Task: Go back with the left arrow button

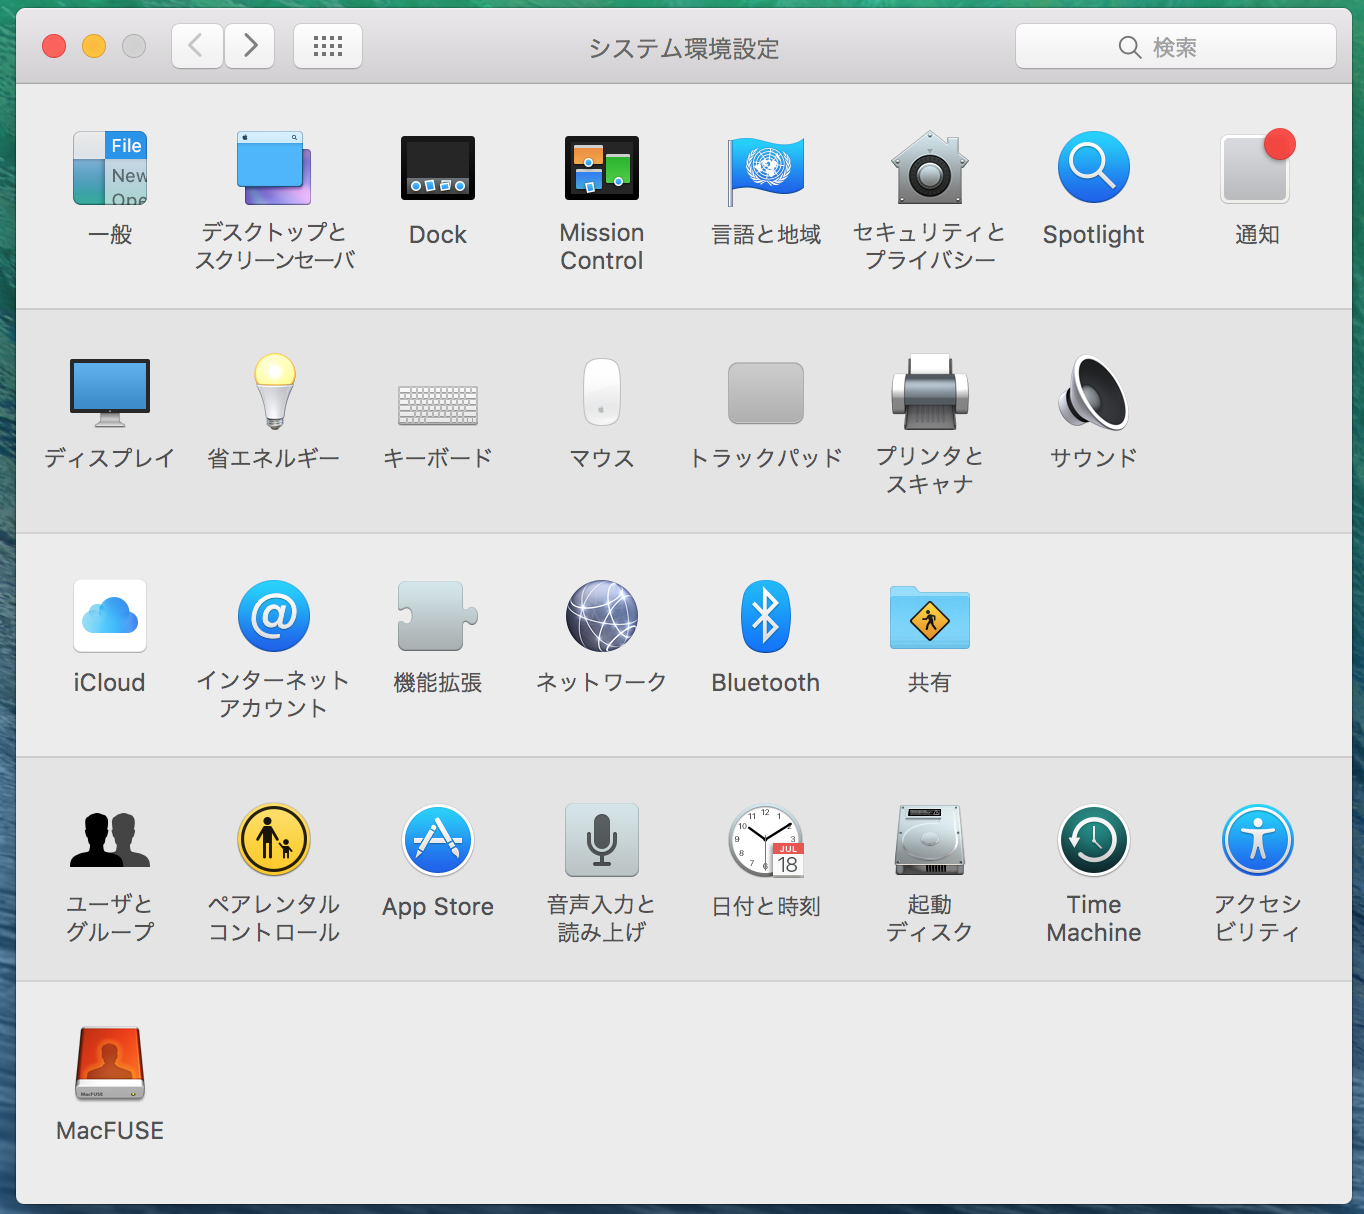Action: 197,46
